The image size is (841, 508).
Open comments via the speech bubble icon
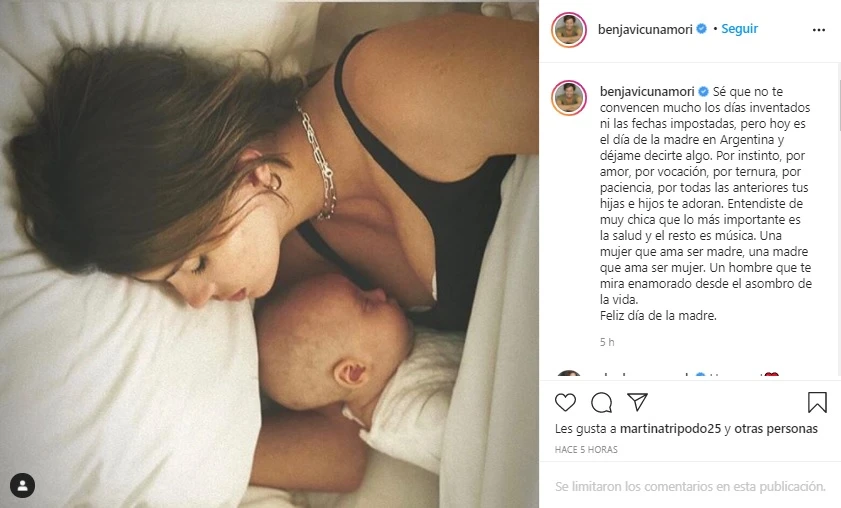coord(601,402)
